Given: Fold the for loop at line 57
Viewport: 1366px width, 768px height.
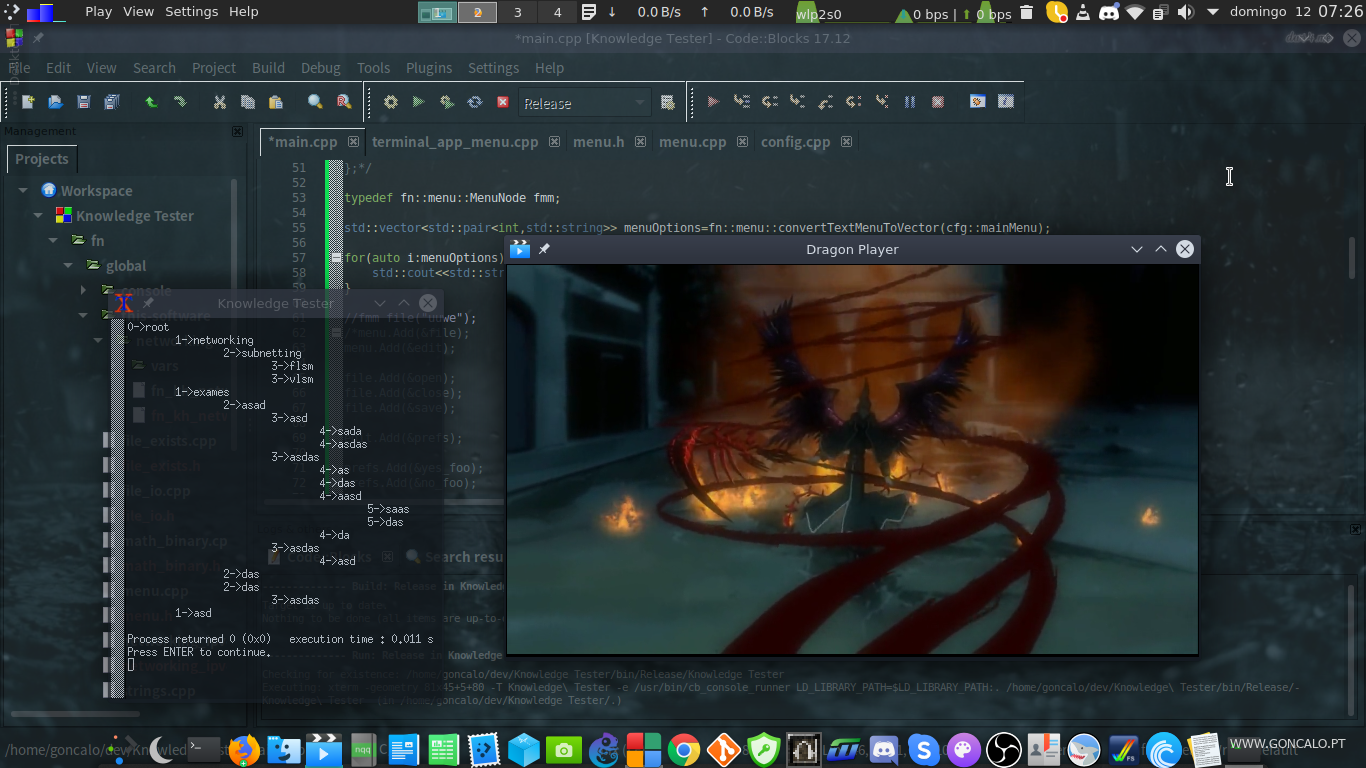Looking at the screenshot, I should 337,258.
